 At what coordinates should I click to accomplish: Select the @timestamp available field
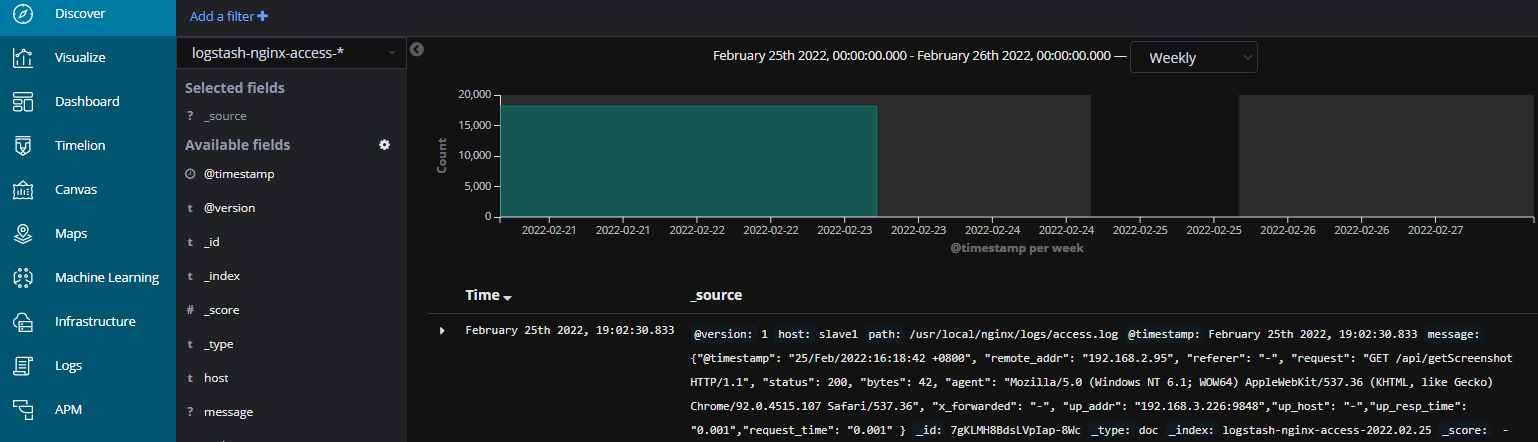click(x=239, y=174)
